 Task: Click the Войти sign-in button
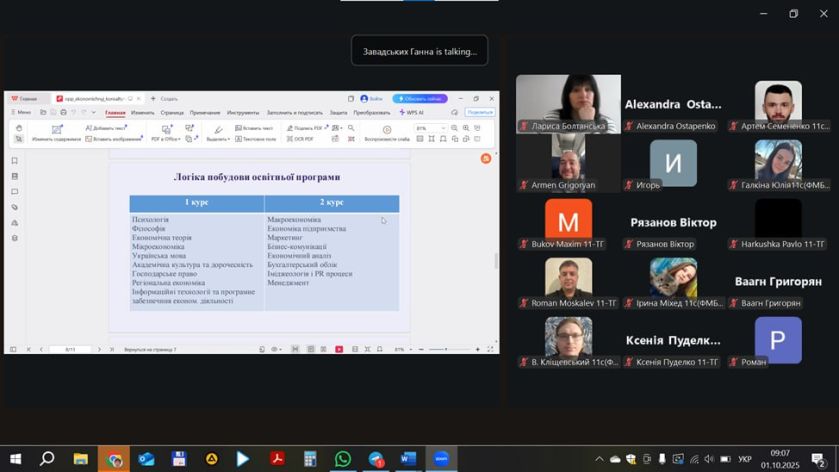371,98
